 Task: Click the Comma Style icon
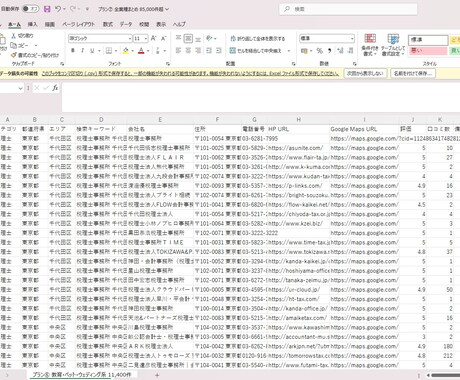coord(329,51)
